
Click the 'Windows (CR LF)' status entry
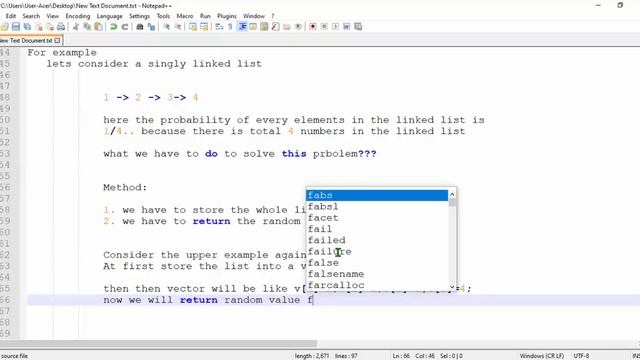pyautogui.click(x=542, y=356)
